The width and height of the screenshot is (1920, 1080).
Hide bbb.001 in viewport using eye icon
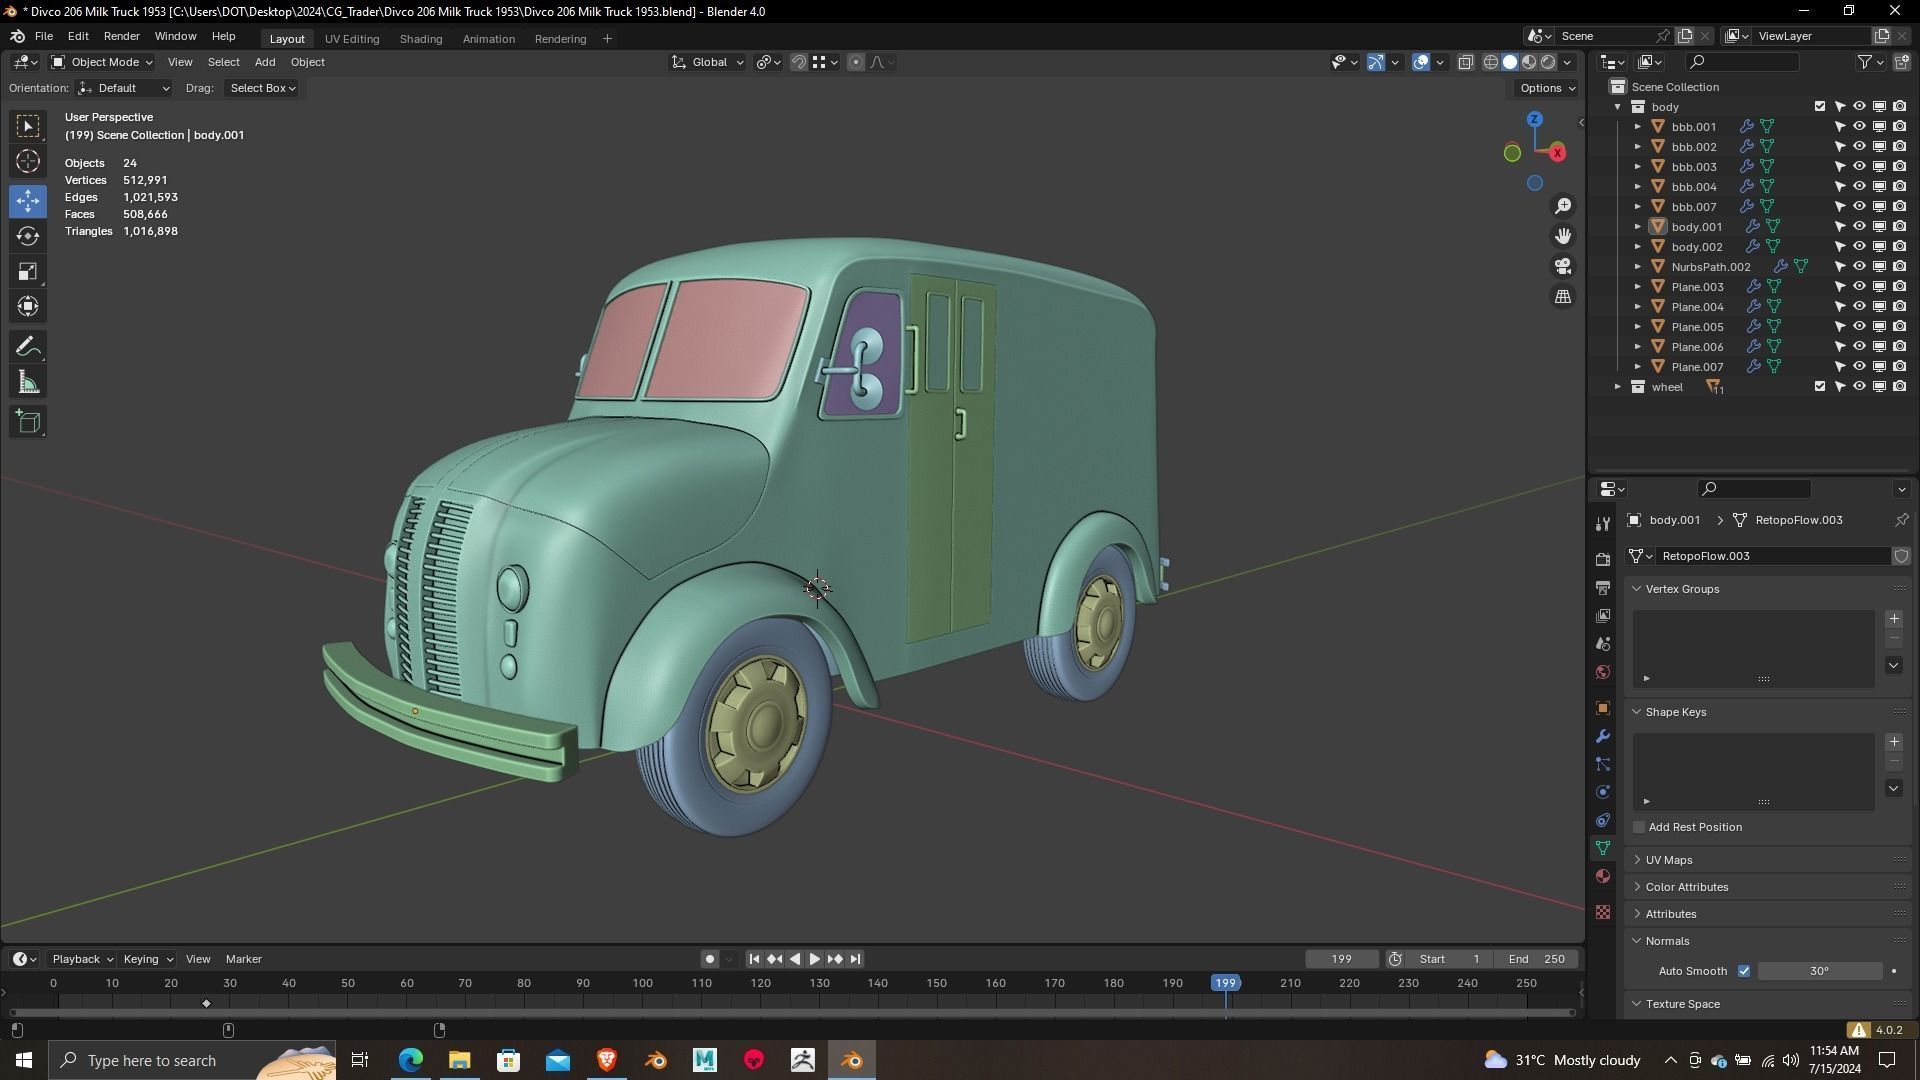1859,127
